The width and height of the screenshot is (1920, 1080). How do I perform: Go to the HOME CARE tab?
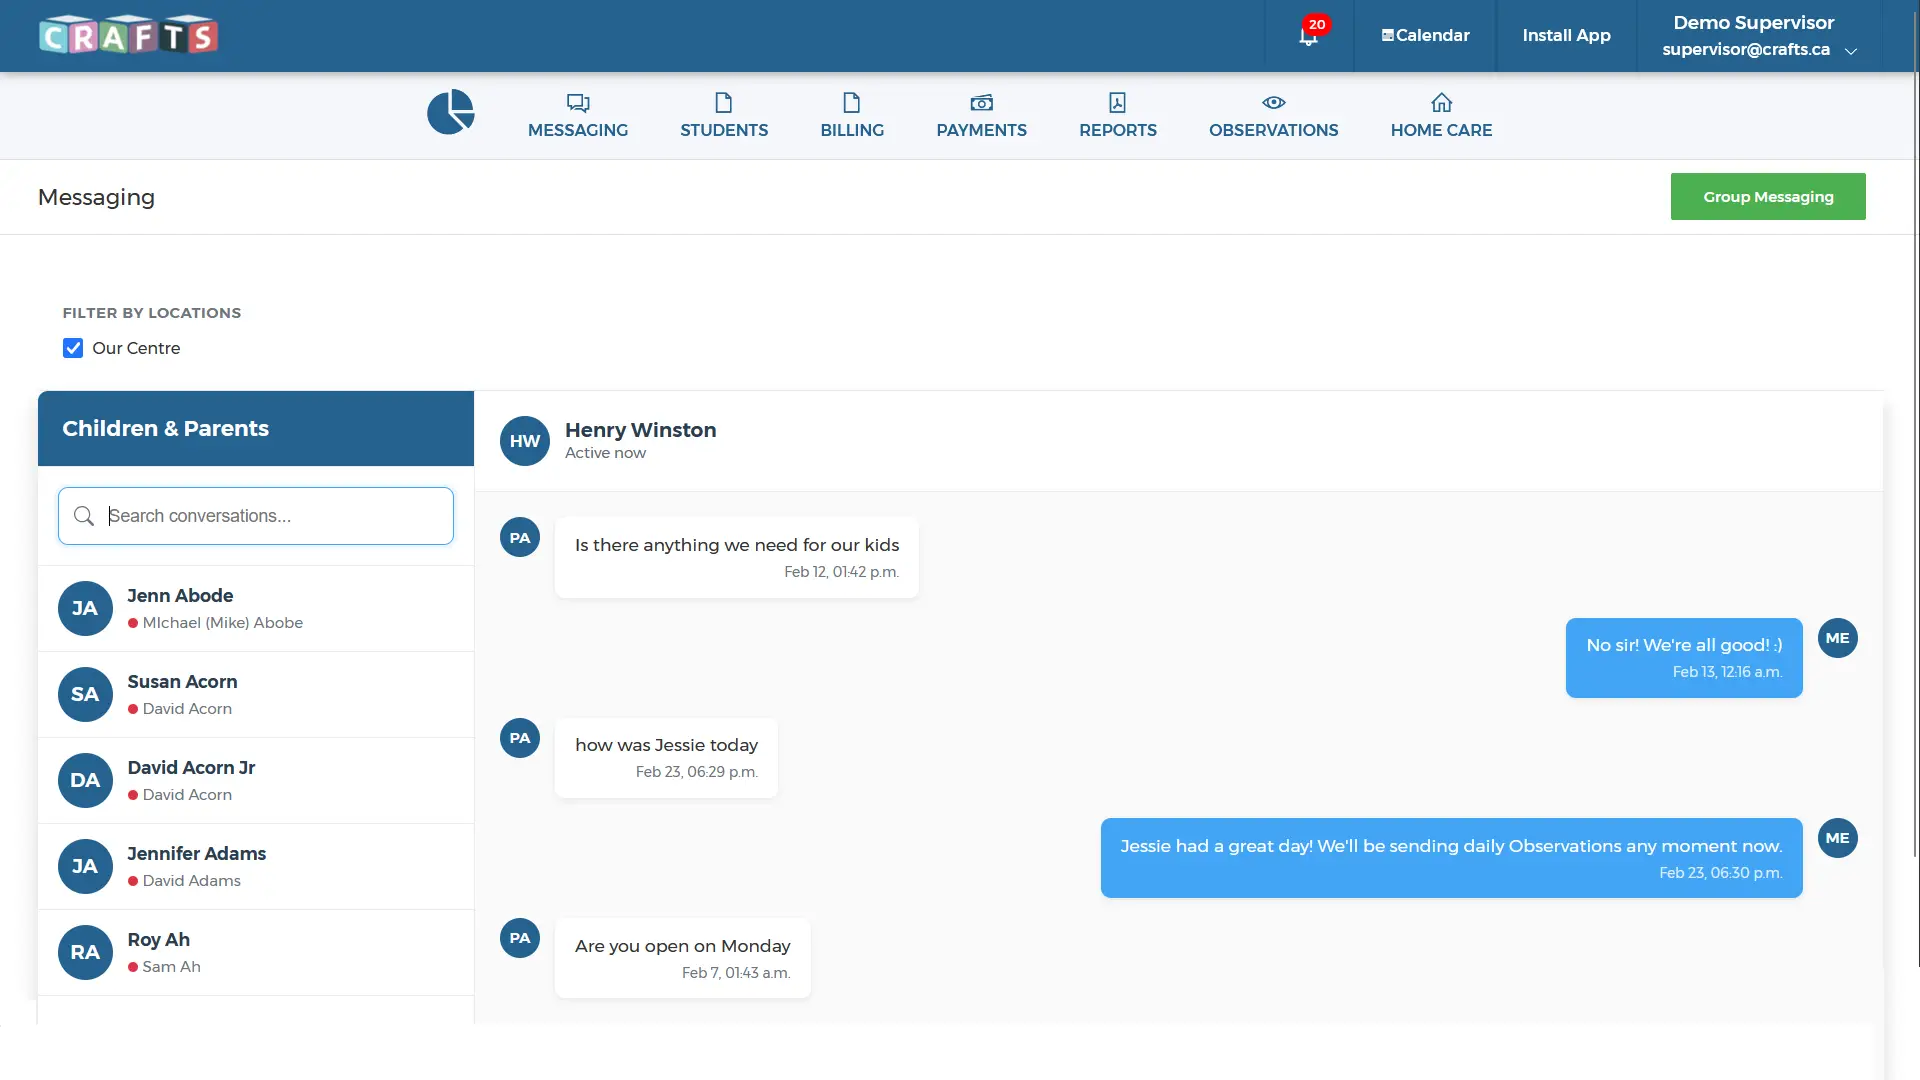(x=1442, y=115)
